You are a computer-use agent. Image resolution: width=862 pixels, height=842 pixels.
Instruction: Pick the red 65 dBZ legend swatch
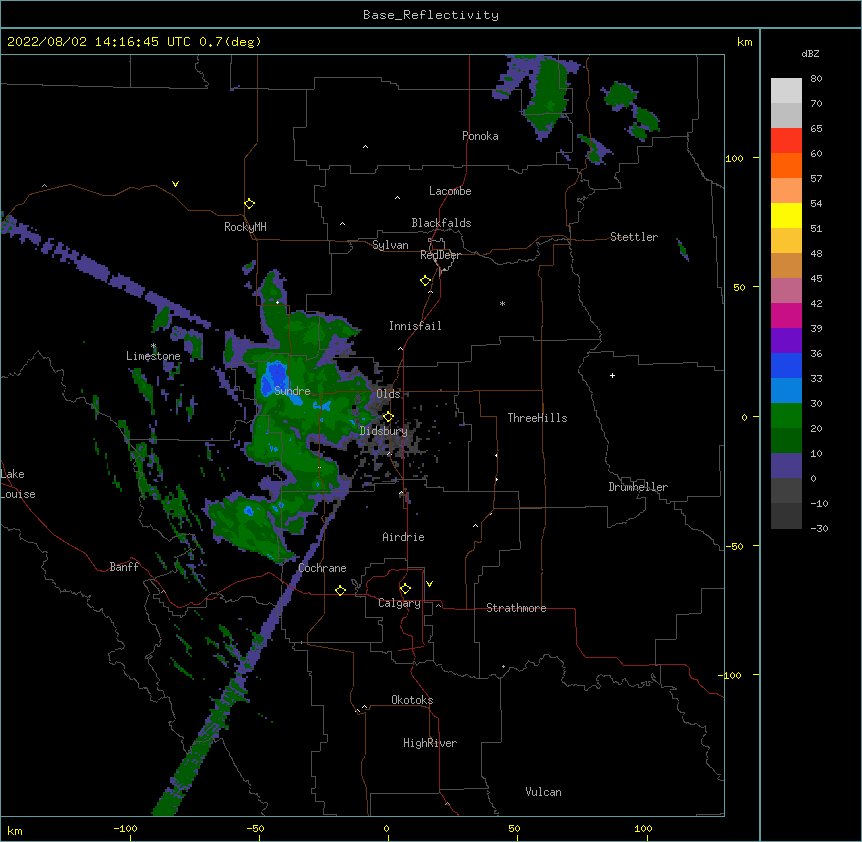786,140
